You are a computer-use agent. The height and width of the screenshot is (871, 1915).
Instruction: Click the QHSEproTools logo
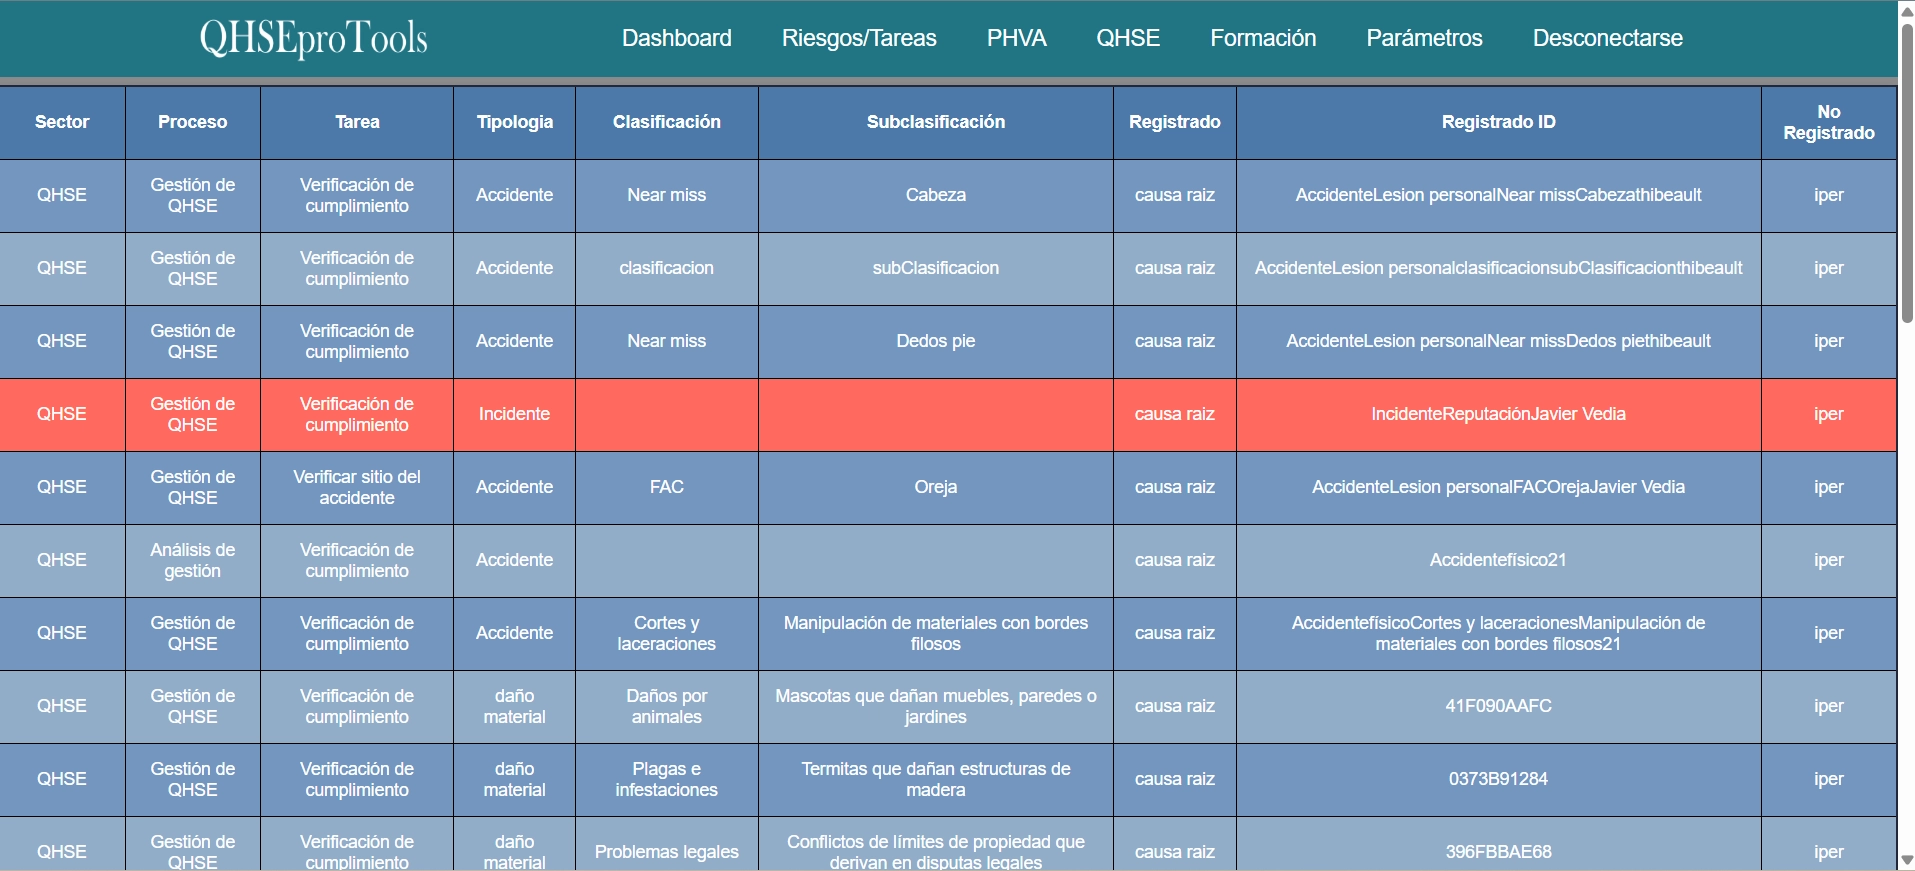click(x=313, y=39)
